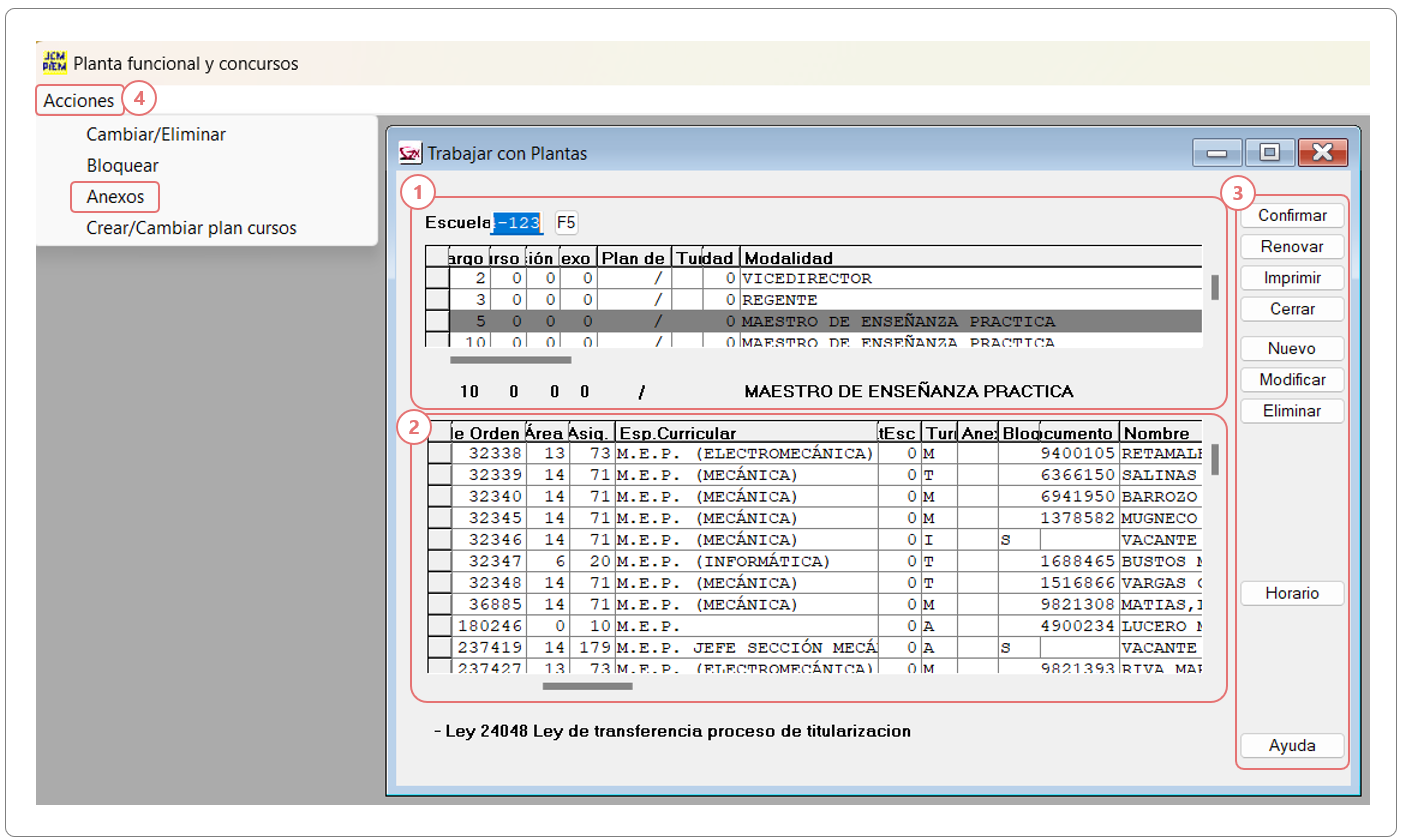Image resolution: width=1403 pixels, height=840 pixels.
Task: Click document number 9400105
Action: [x=1079, y=454]
